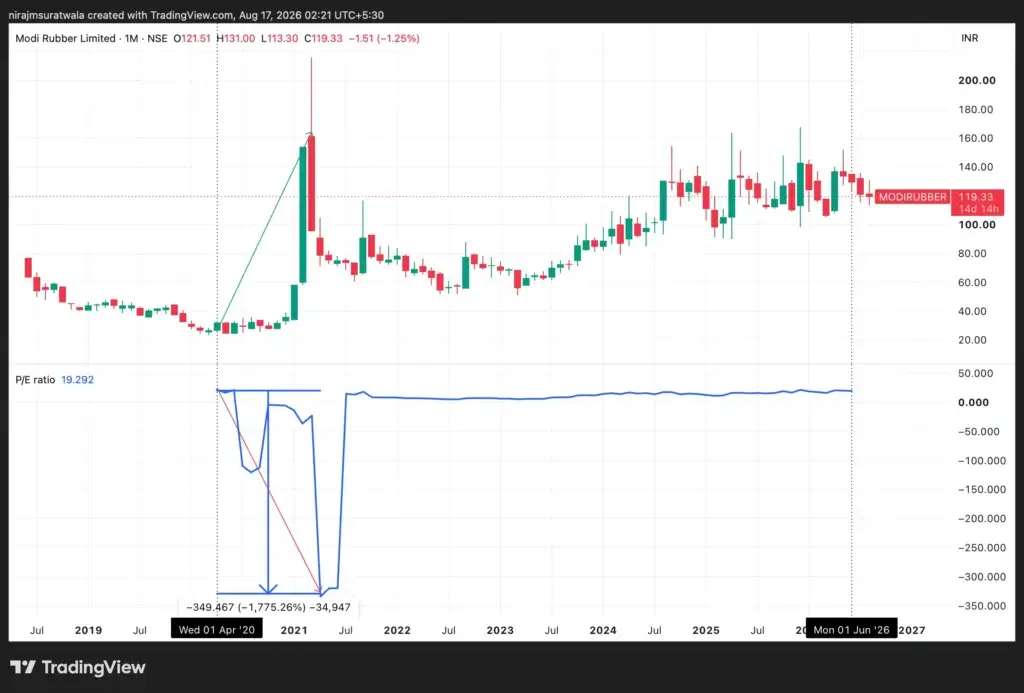Click the 14d 14h countdown label
The height and width of the screenshot is (693, 1024).
[x=978, y=209]
